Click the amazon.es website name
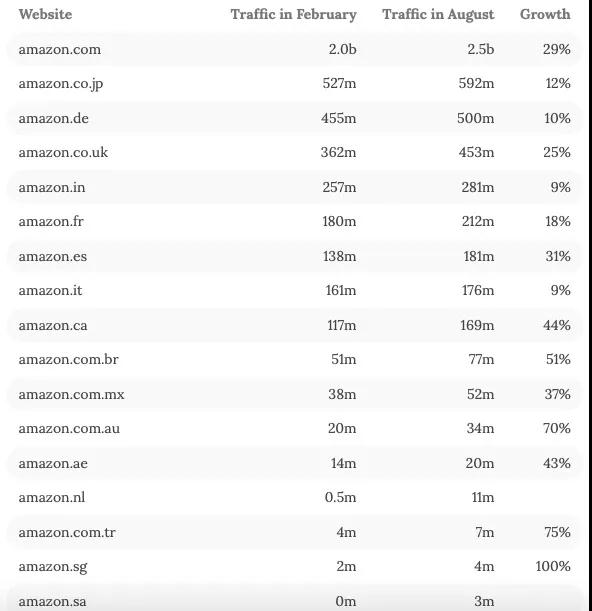 [53, 256]
